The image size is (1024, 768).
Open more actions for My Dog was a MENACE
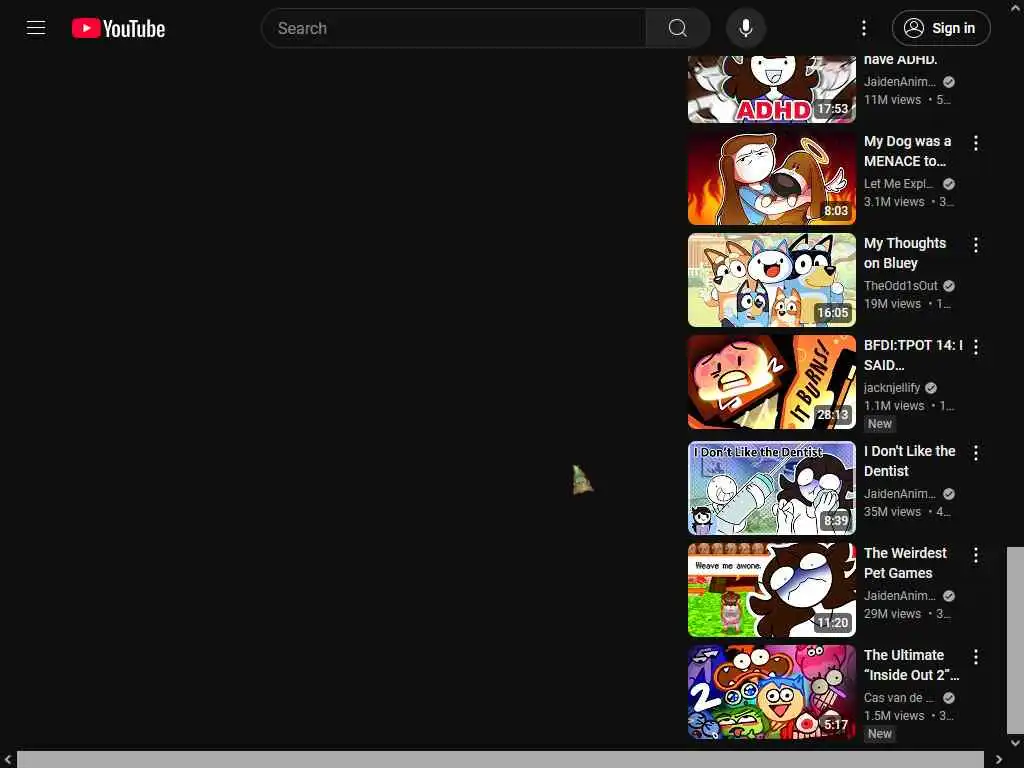[x=976, y=143]
